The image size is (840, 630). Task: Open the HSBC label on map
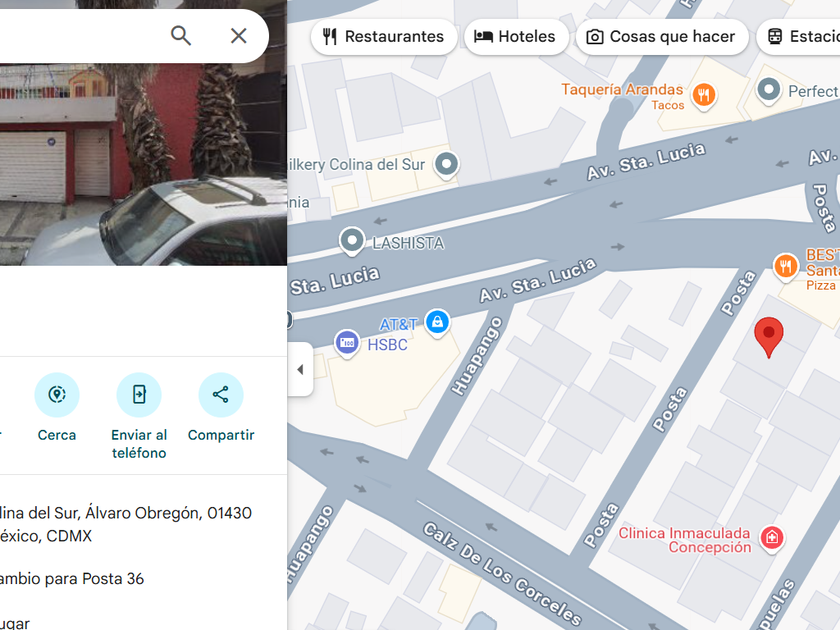387,344
